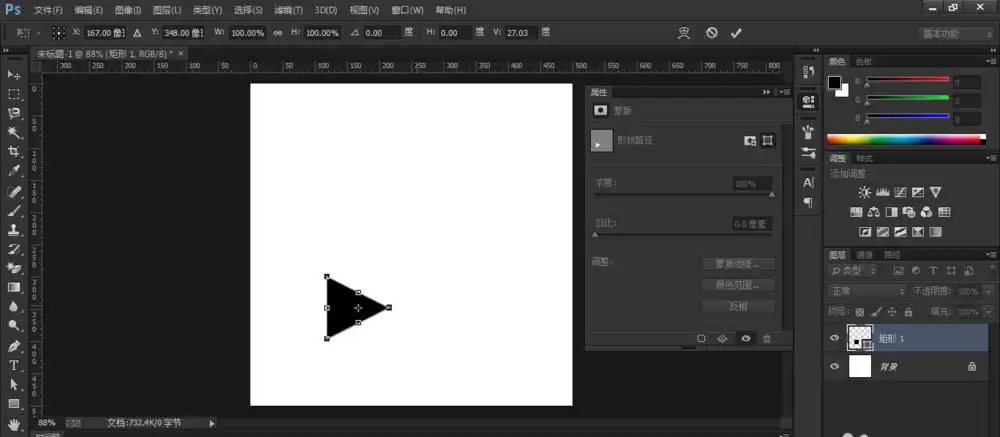Open the 文件(F) menu
This screenshot has width=1000, height=437.
pyautogui.click(x=48, y=10)
